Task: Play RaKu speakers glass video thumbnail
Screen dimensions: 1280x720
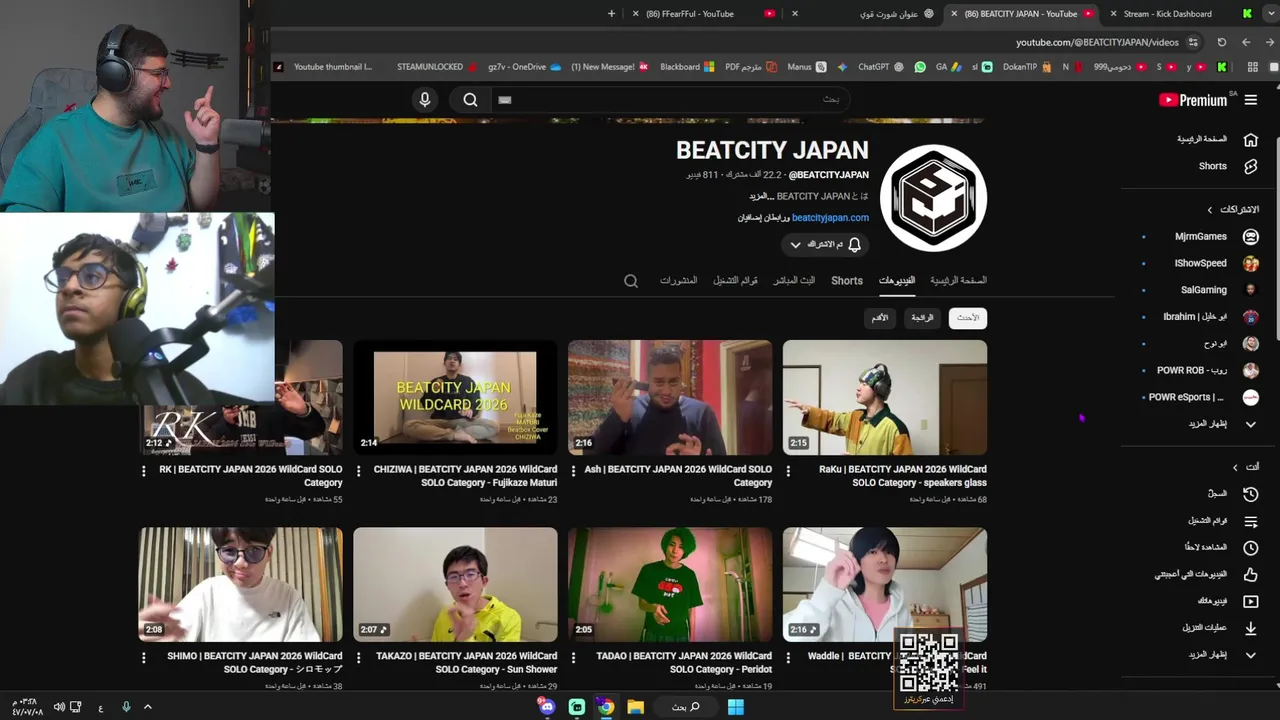Action: (x=884, y=398)
